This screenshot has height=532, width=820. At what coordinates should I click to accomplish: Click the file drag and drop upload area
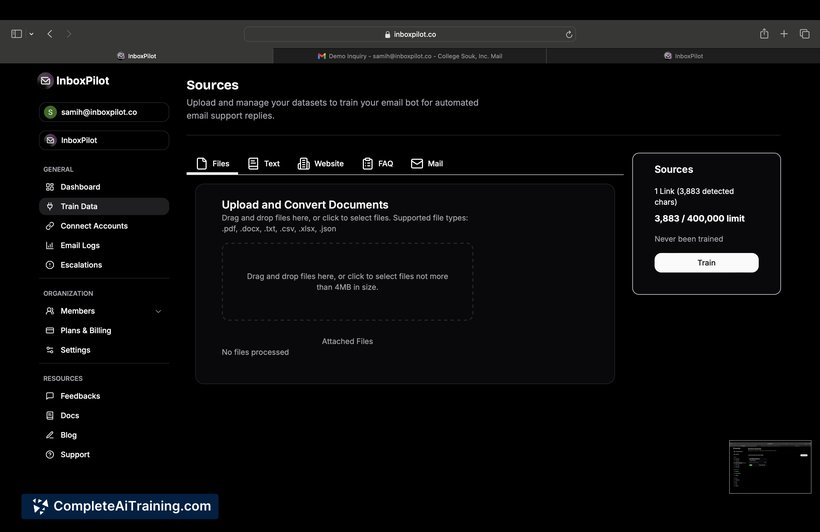(347, 281)
